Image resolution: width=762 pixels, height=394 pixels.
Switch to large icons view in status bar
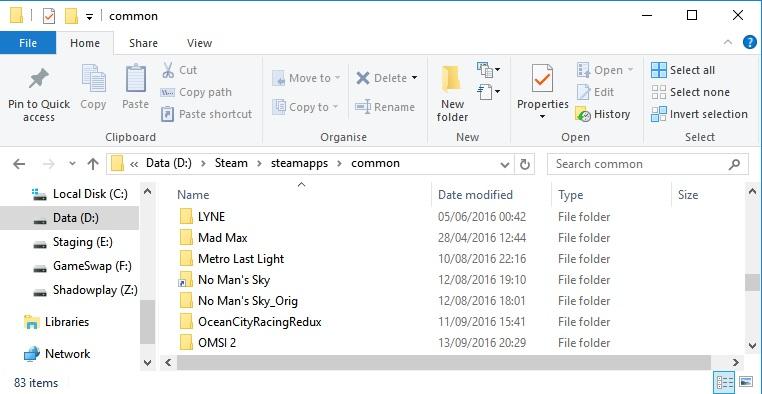click(x=745, y=382)
